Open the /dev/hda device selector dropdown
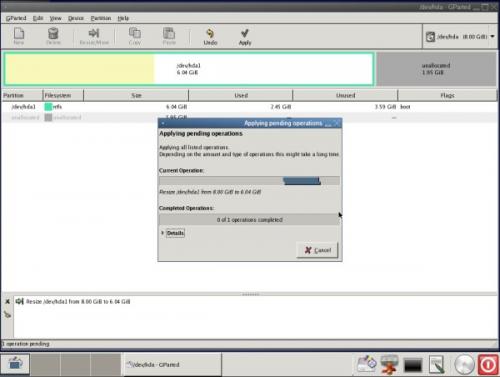 pos(460,36)
